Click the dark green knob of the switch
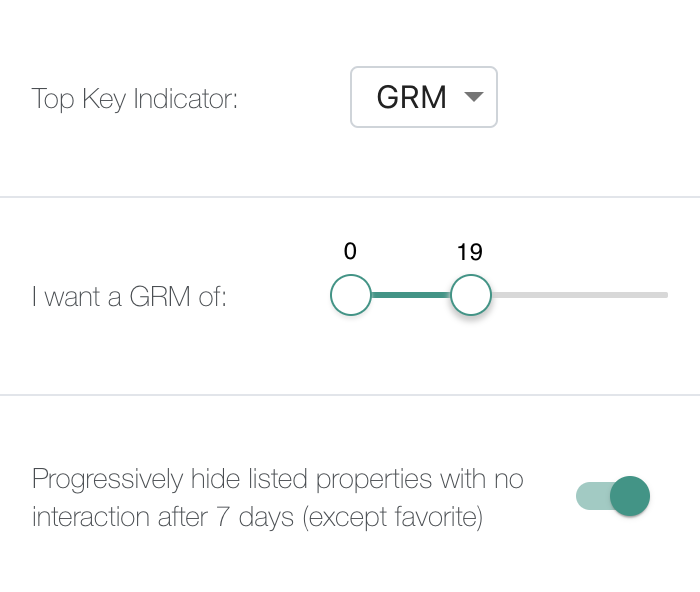This screenshot has width=700, height=592. tap(630, 496)
